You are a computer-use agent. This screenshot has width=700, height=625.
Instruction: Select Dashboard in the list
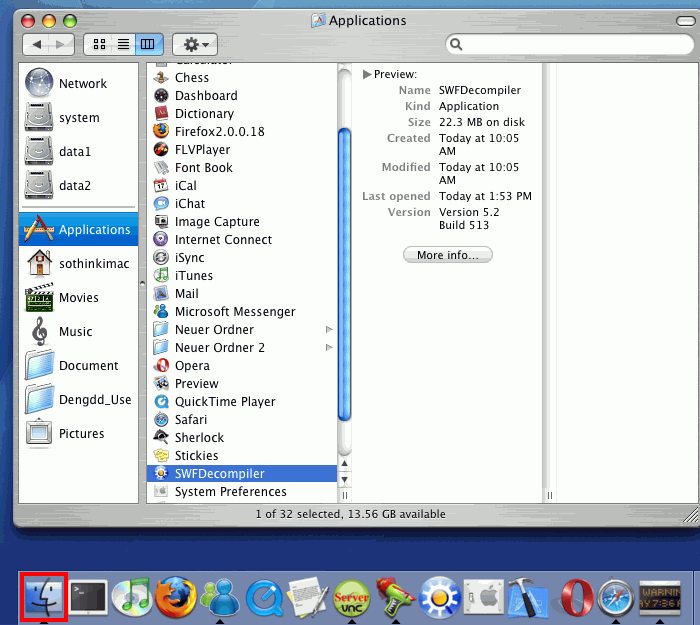(x=242, y=96)
